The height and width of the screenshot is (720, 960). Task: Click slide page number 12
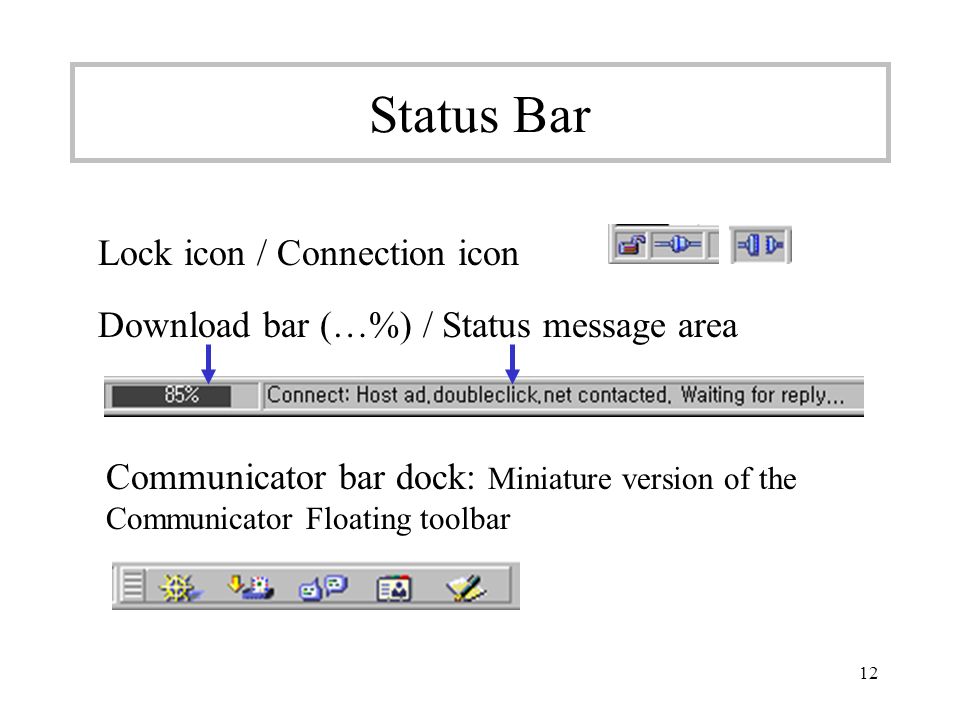868,673
